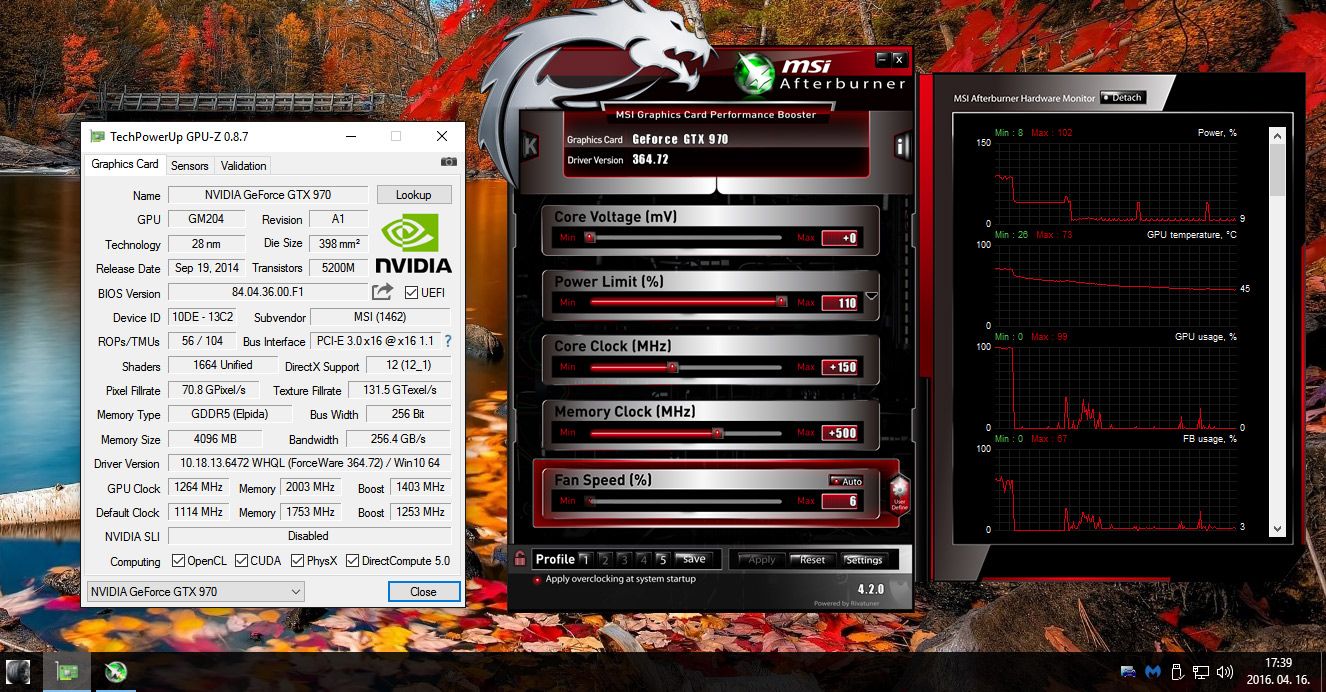The height and width of the screenshot is (692, 1326).
Task: Toggle the OpenCL checkbox
Action: coord(178,561)
